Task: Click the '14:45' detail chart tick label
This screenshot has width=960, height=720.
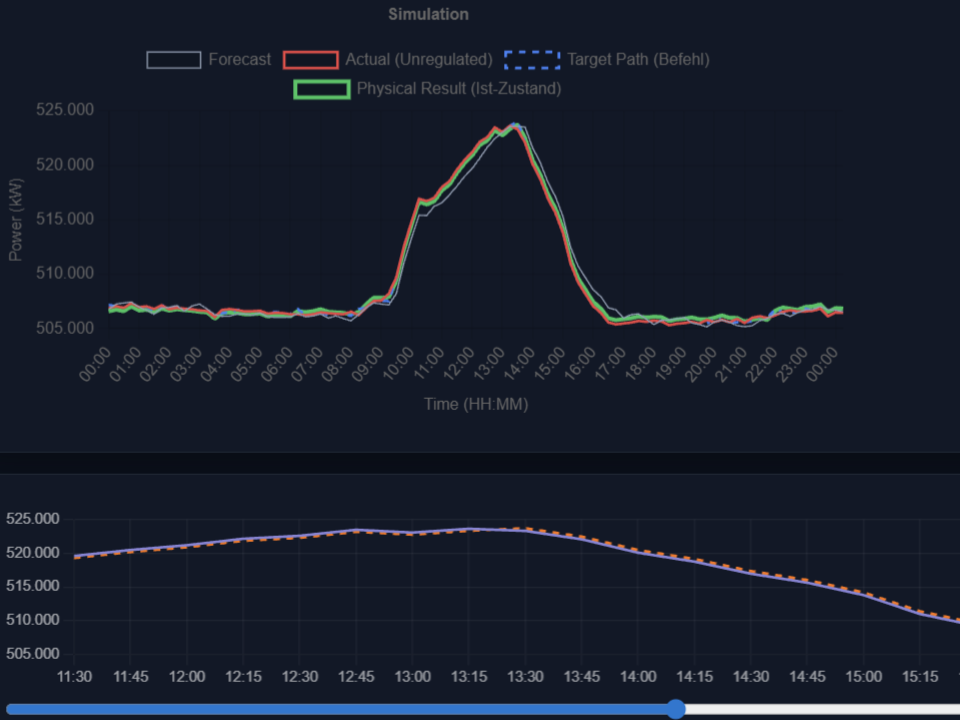Action: (807, 677)
